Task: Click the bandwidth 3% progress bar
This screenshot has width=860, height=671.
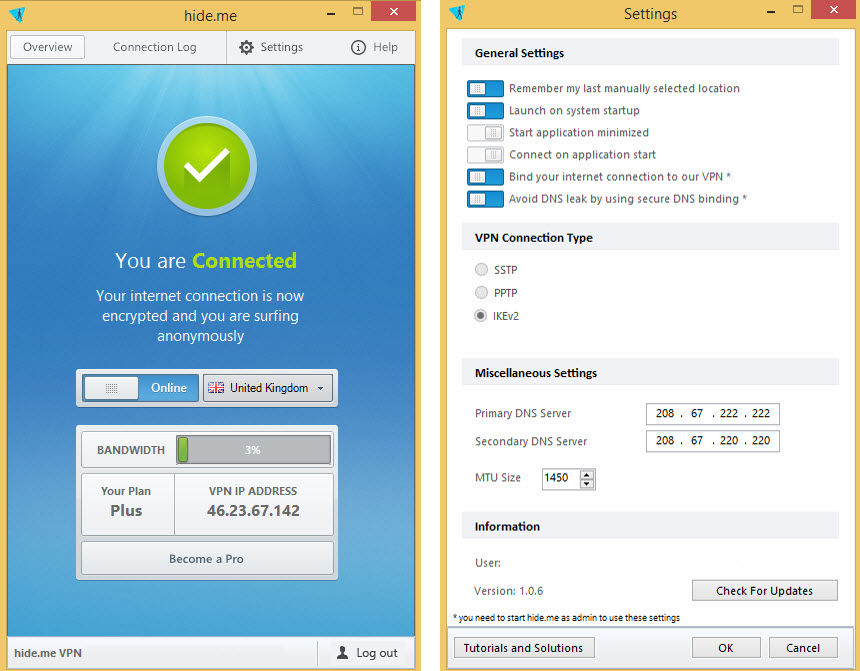Action: [x=253, y=450]
